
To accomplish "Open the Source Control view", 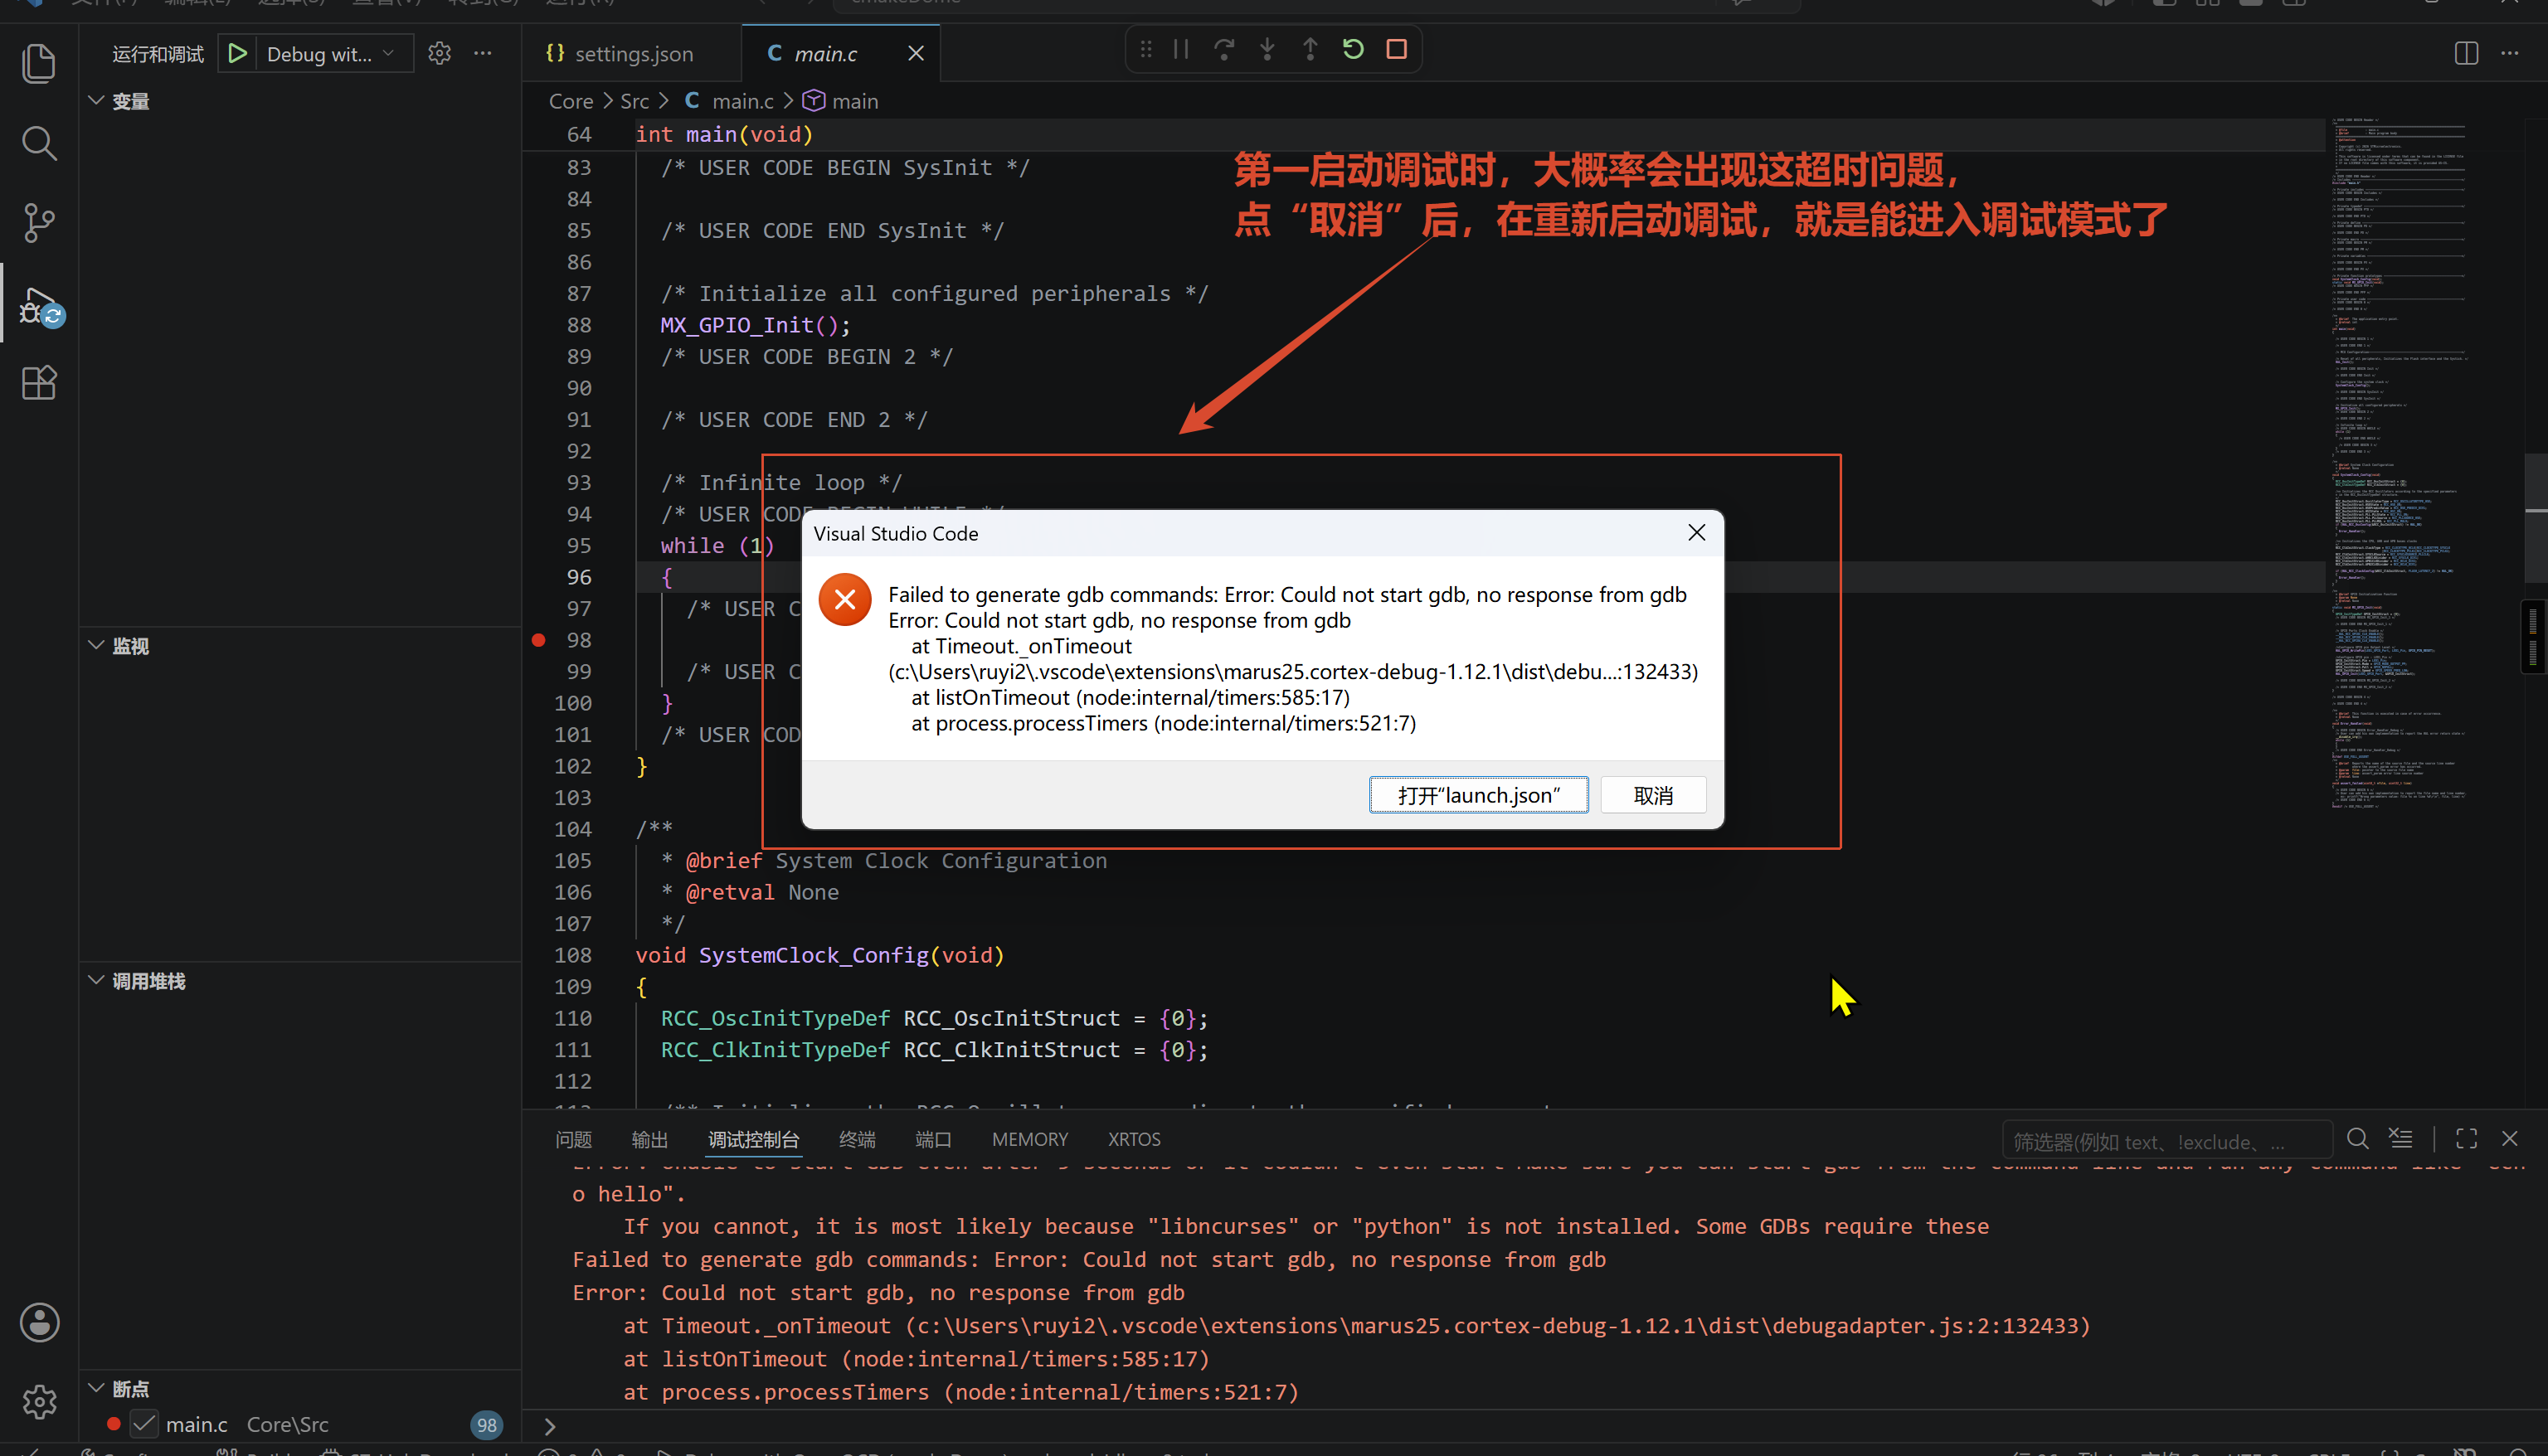I will tap(39, 223).
